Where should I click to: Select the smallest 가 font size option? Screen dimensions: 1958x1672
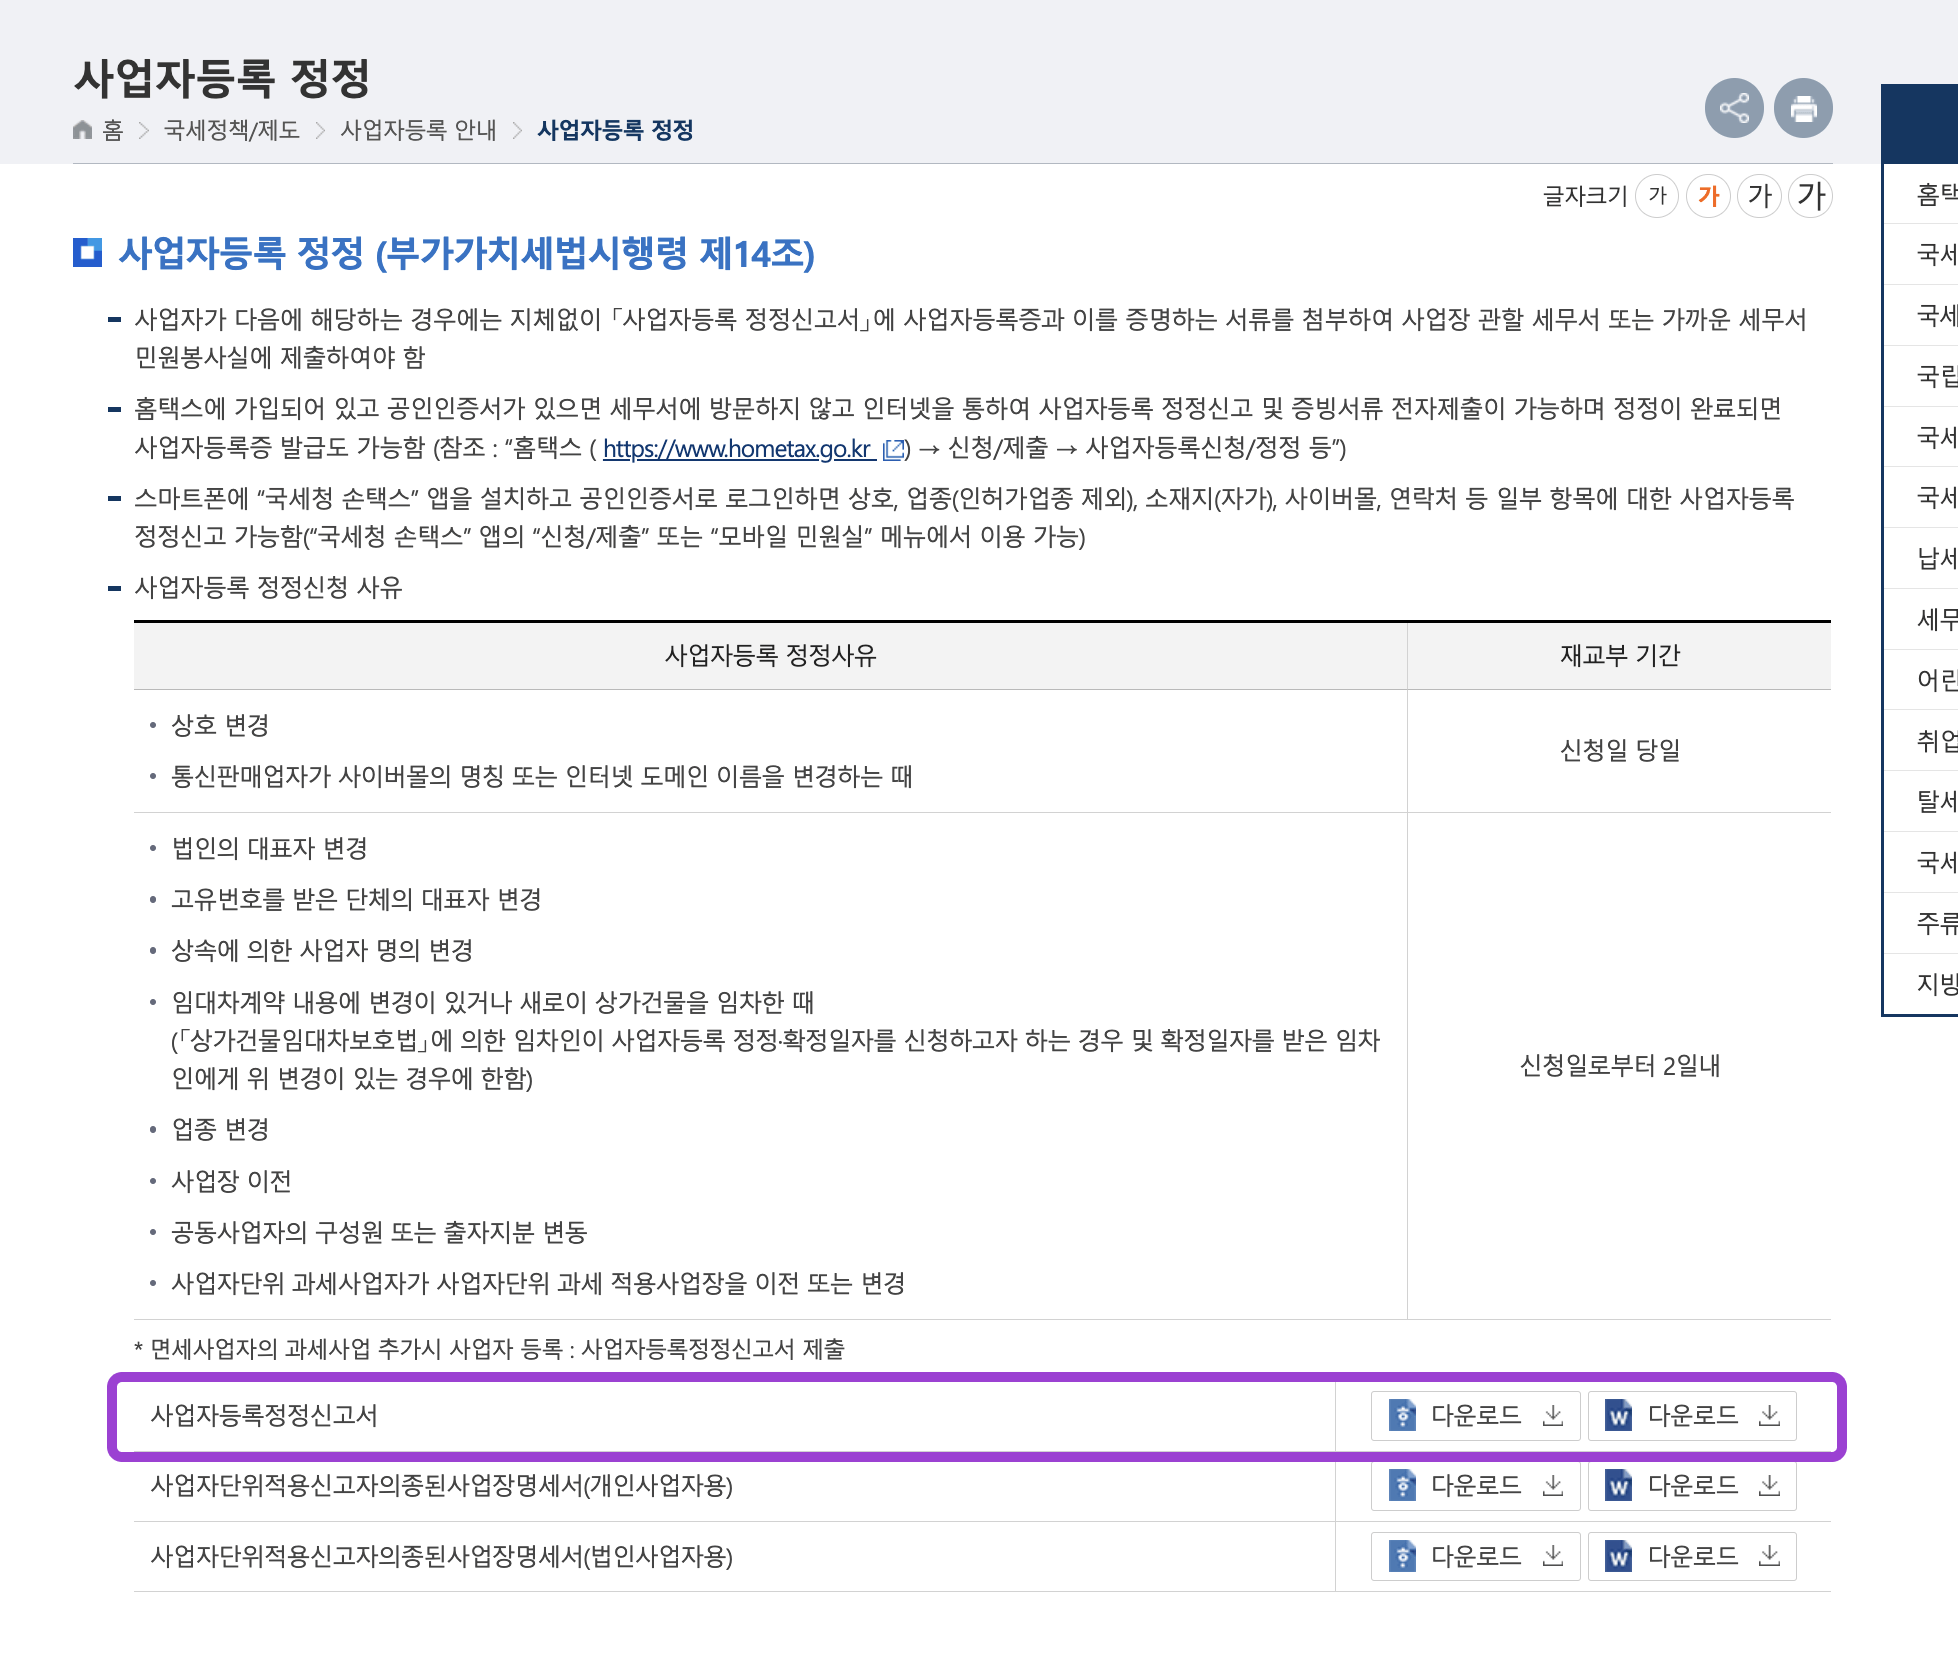point(1658,196)
